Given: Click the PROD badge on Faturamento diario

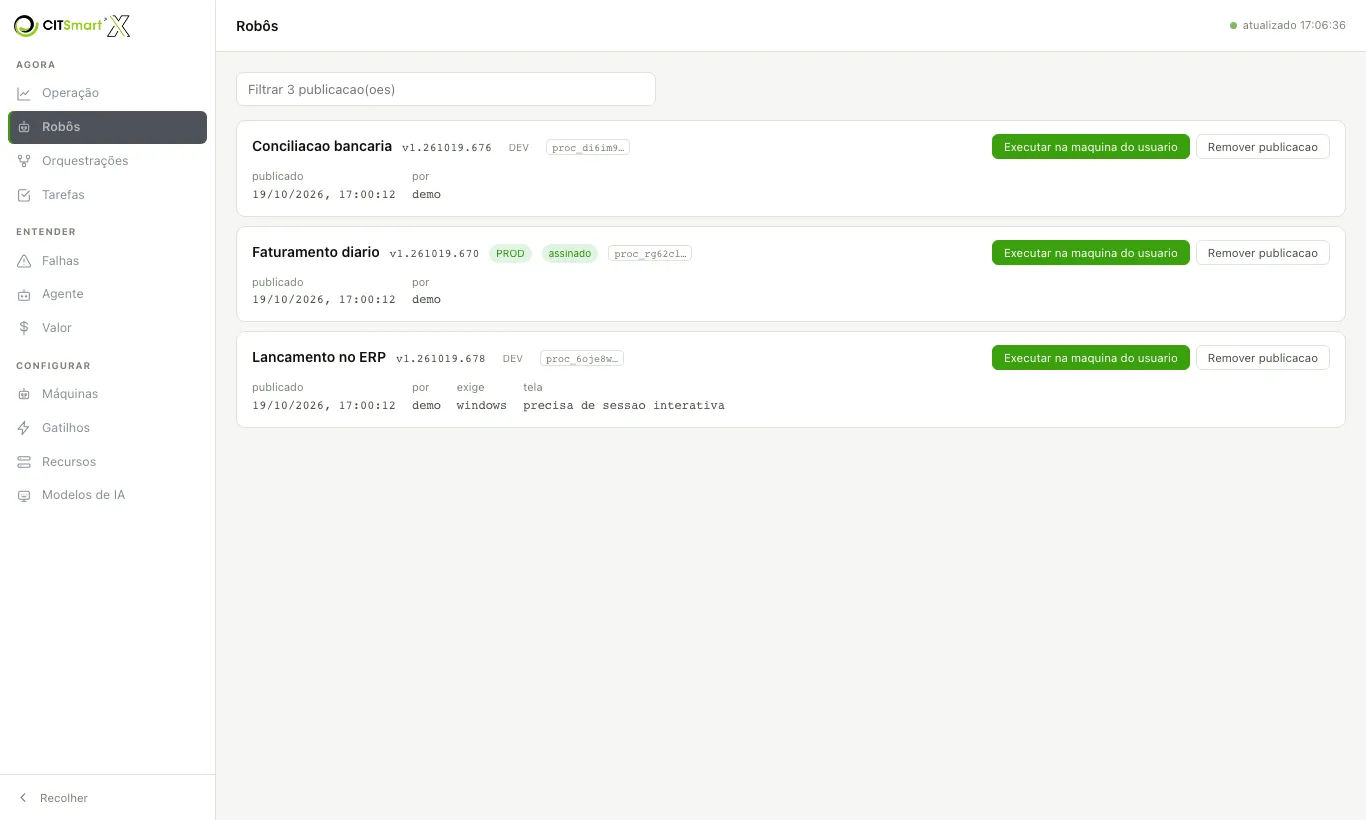Looking at the screenshot, I should coord(510,254).
